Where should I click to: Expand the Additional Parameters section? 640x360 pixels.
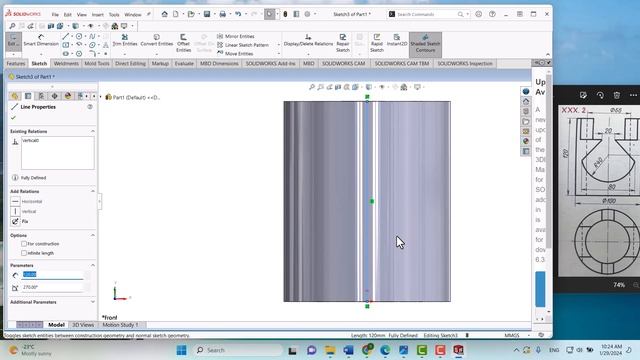(93, 302)
